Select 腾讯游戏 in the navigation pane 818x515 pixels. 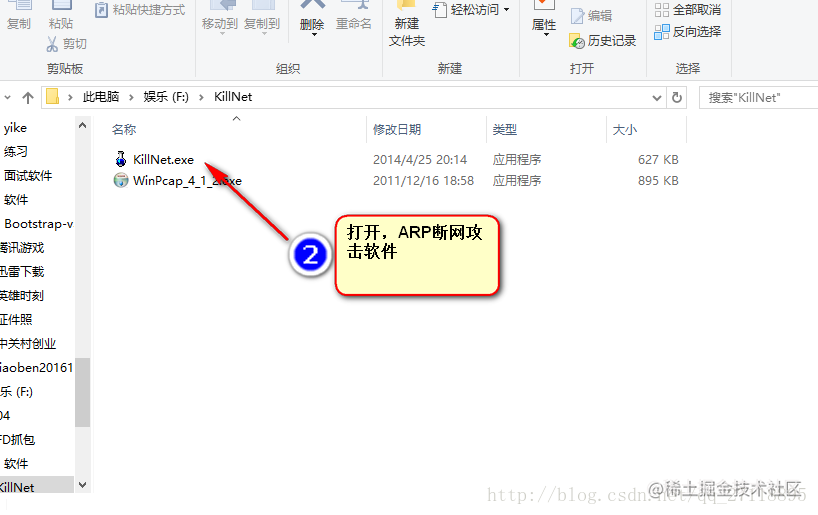[22, 248]
